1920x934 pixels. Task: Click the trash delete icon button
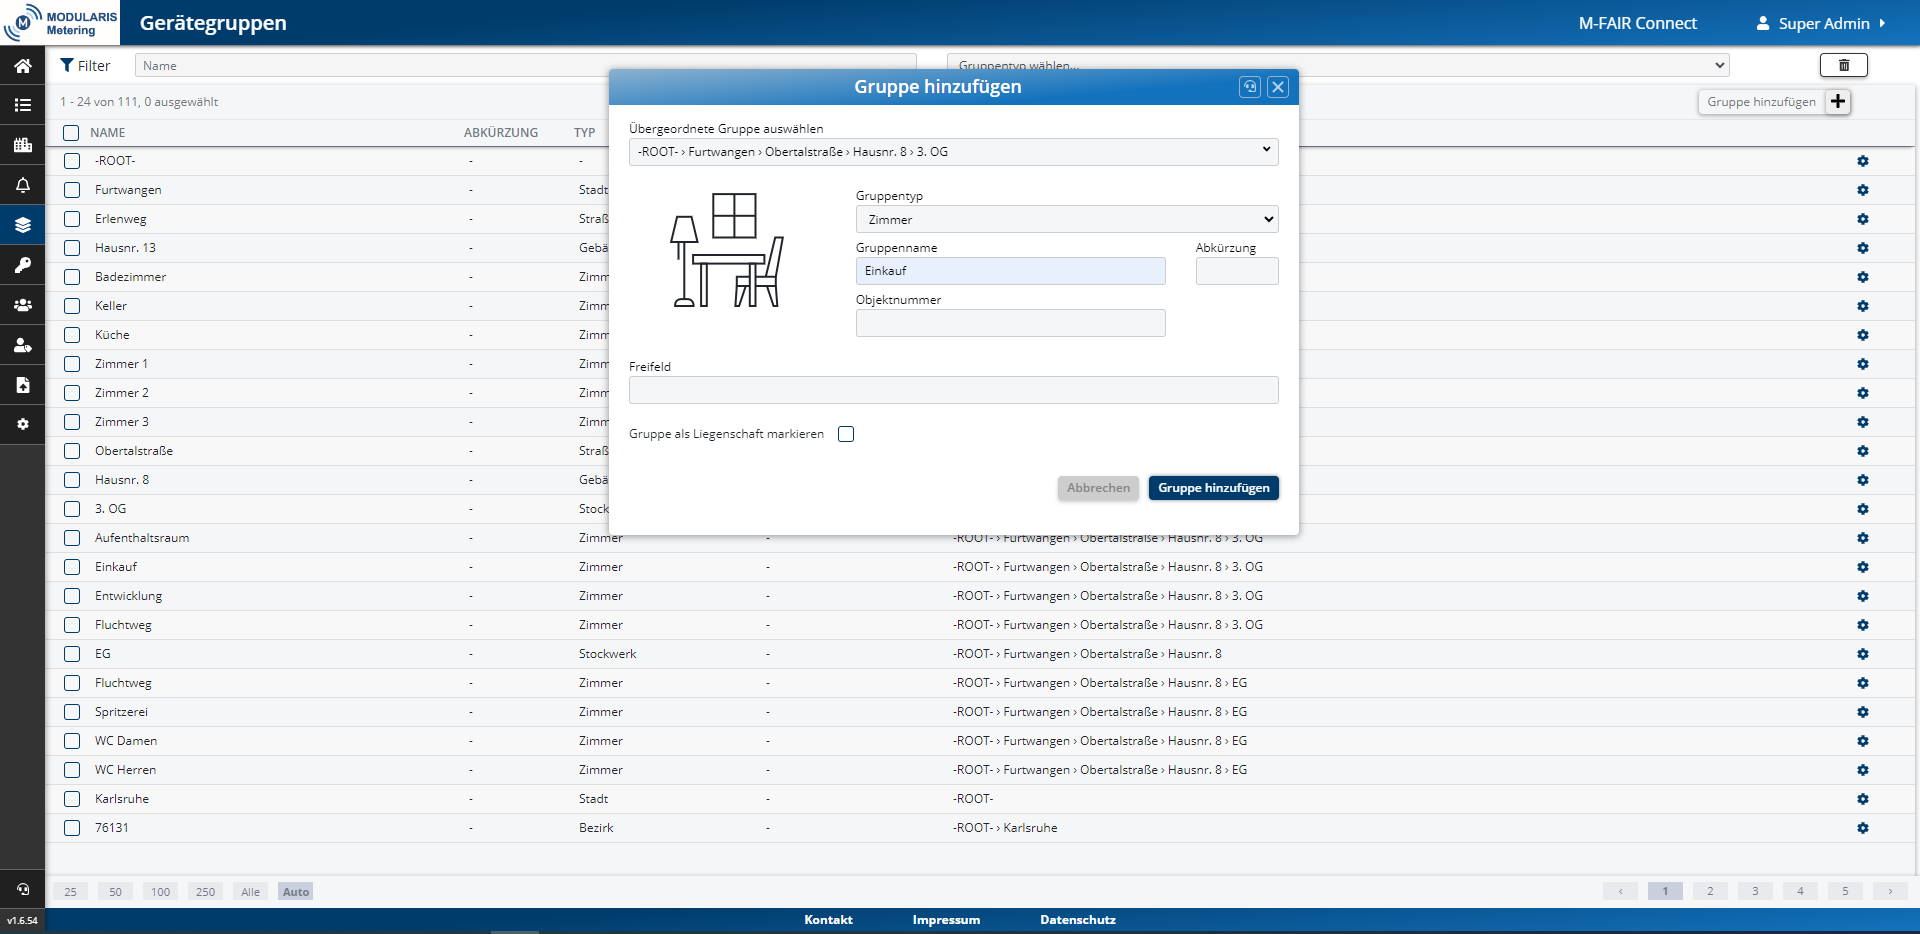(1843, 65)
